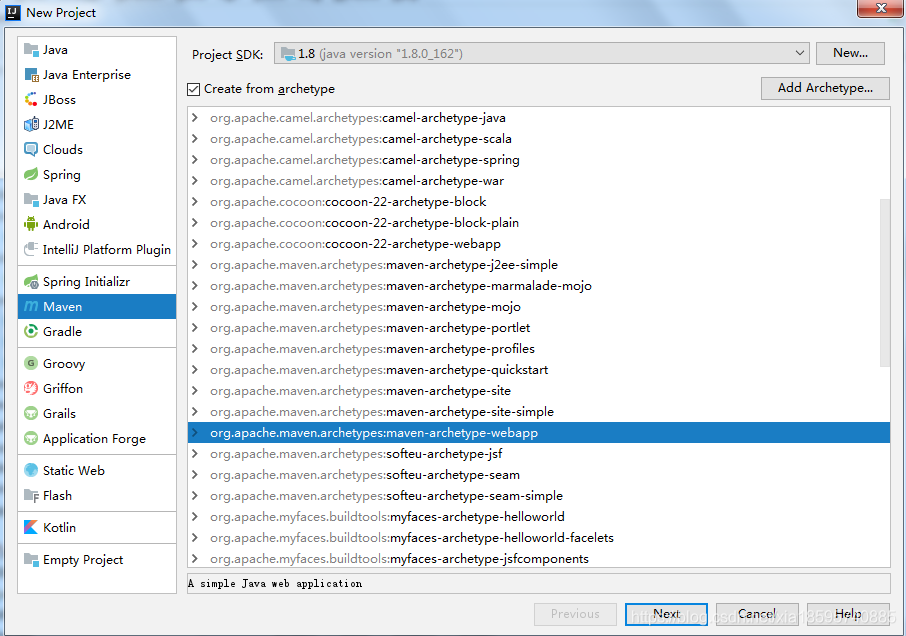Click the New... SDK button
This screenshot has width=906, height=636.
(x=850, y=53)
